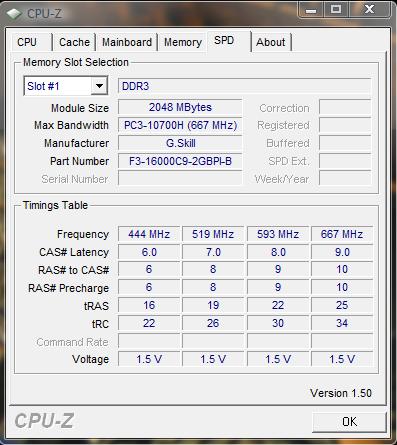Click the Memory Slot Selection group label
Screen dimensions: 397x445
[76, 62]
